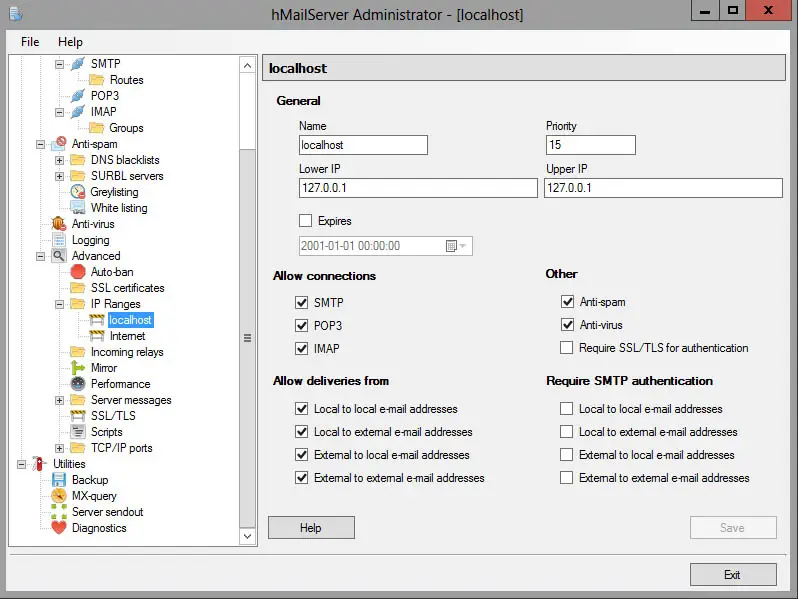Click the MX-query compass icon

click(59, 496)
